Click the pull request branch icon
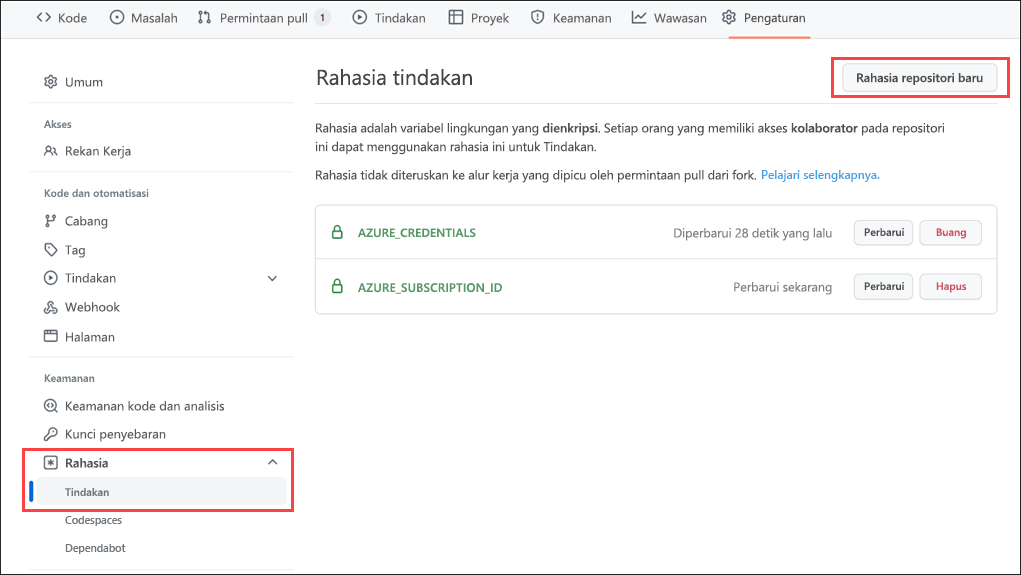1021x575 pixels. [204, 18]
